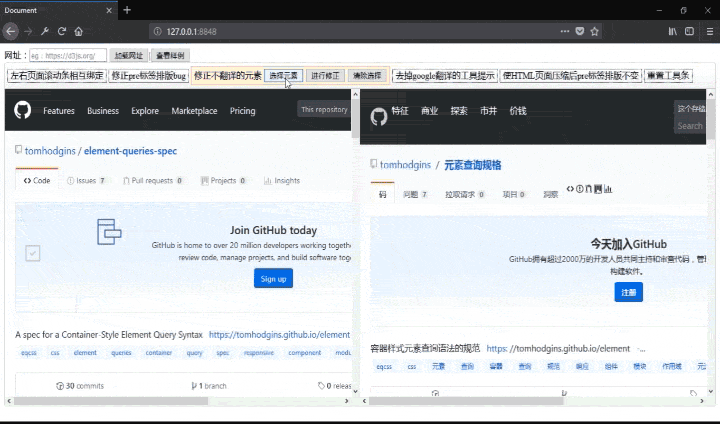The image size is (720, 424).
Task: Click the 'eqcss' topic tag in left pane
Action: 28,353
